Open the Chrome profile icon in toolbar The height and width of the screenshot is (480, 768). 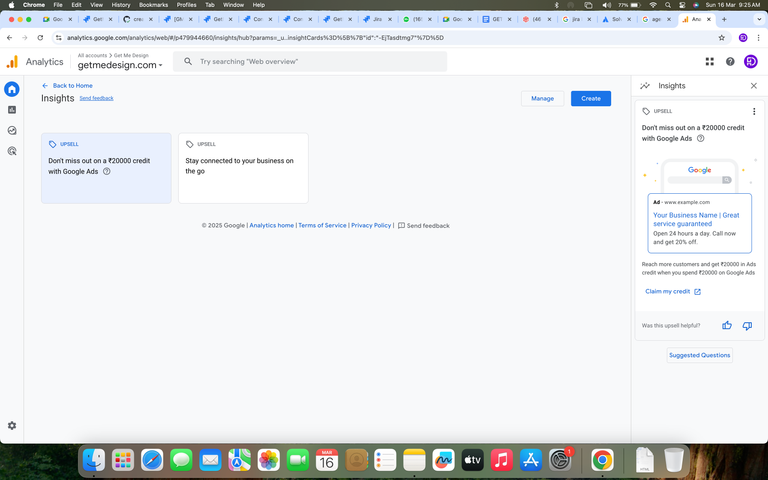coord(743,38)
